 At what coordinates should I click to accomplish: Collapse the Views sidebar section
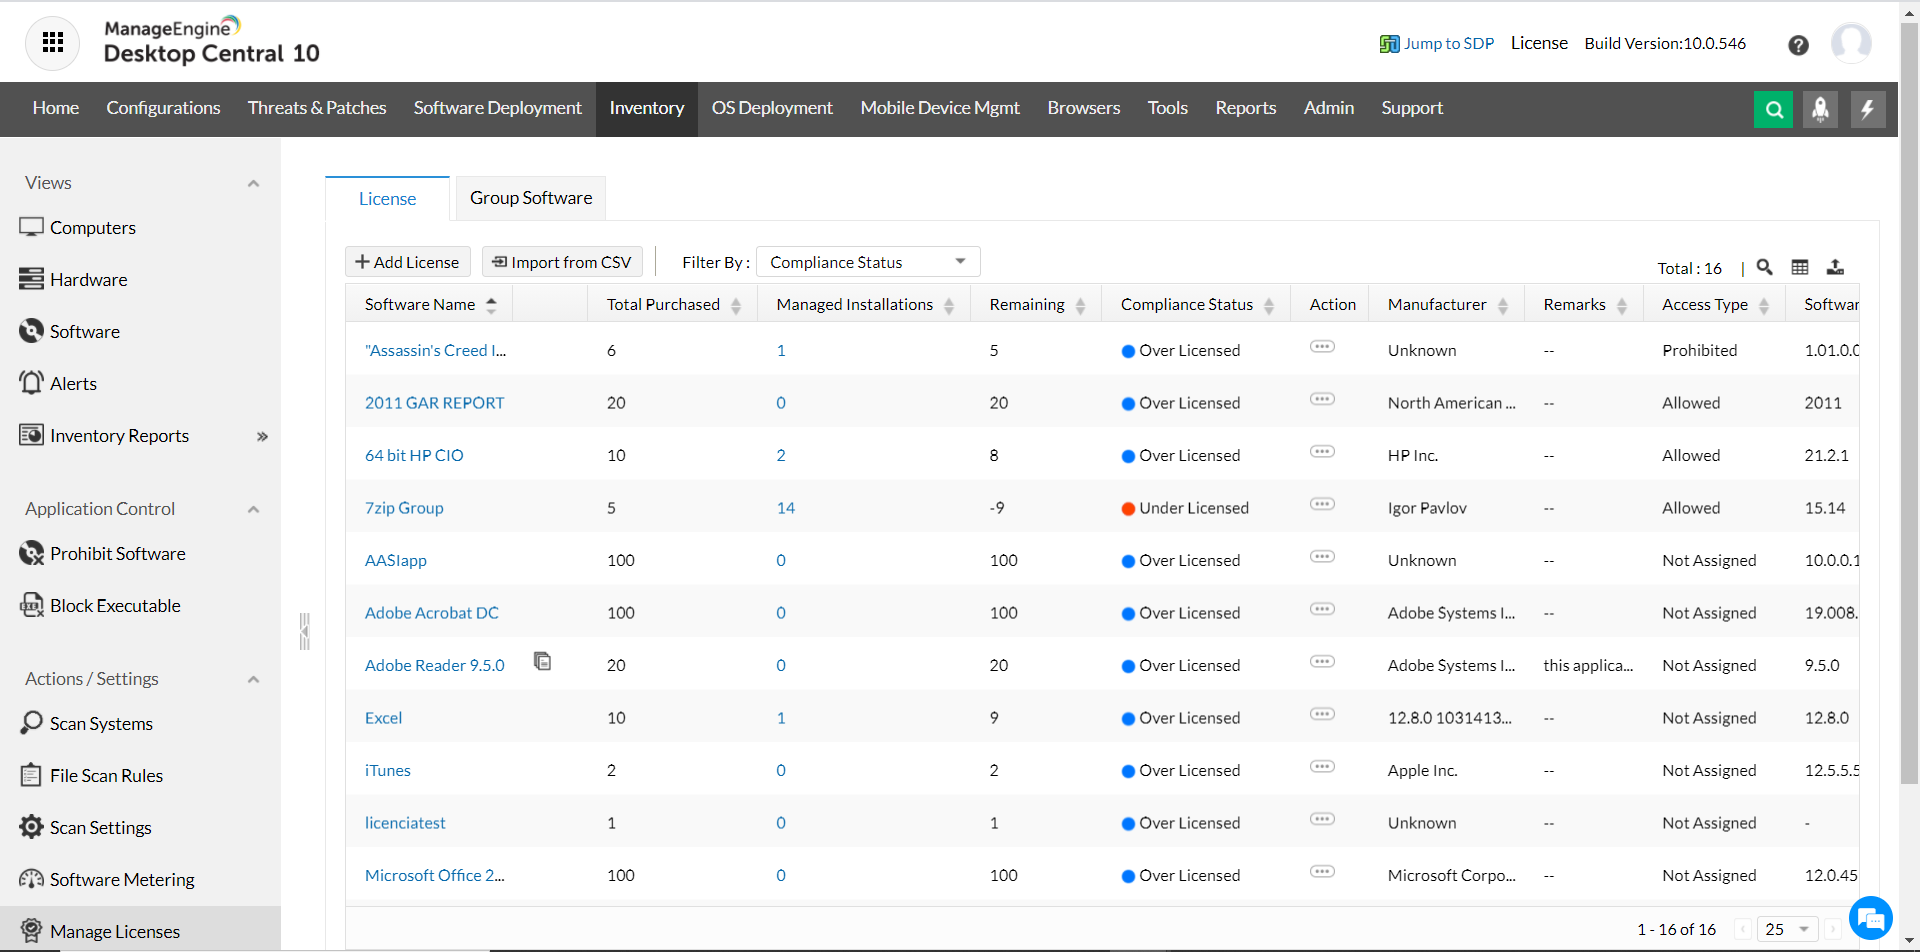[253, 183]
